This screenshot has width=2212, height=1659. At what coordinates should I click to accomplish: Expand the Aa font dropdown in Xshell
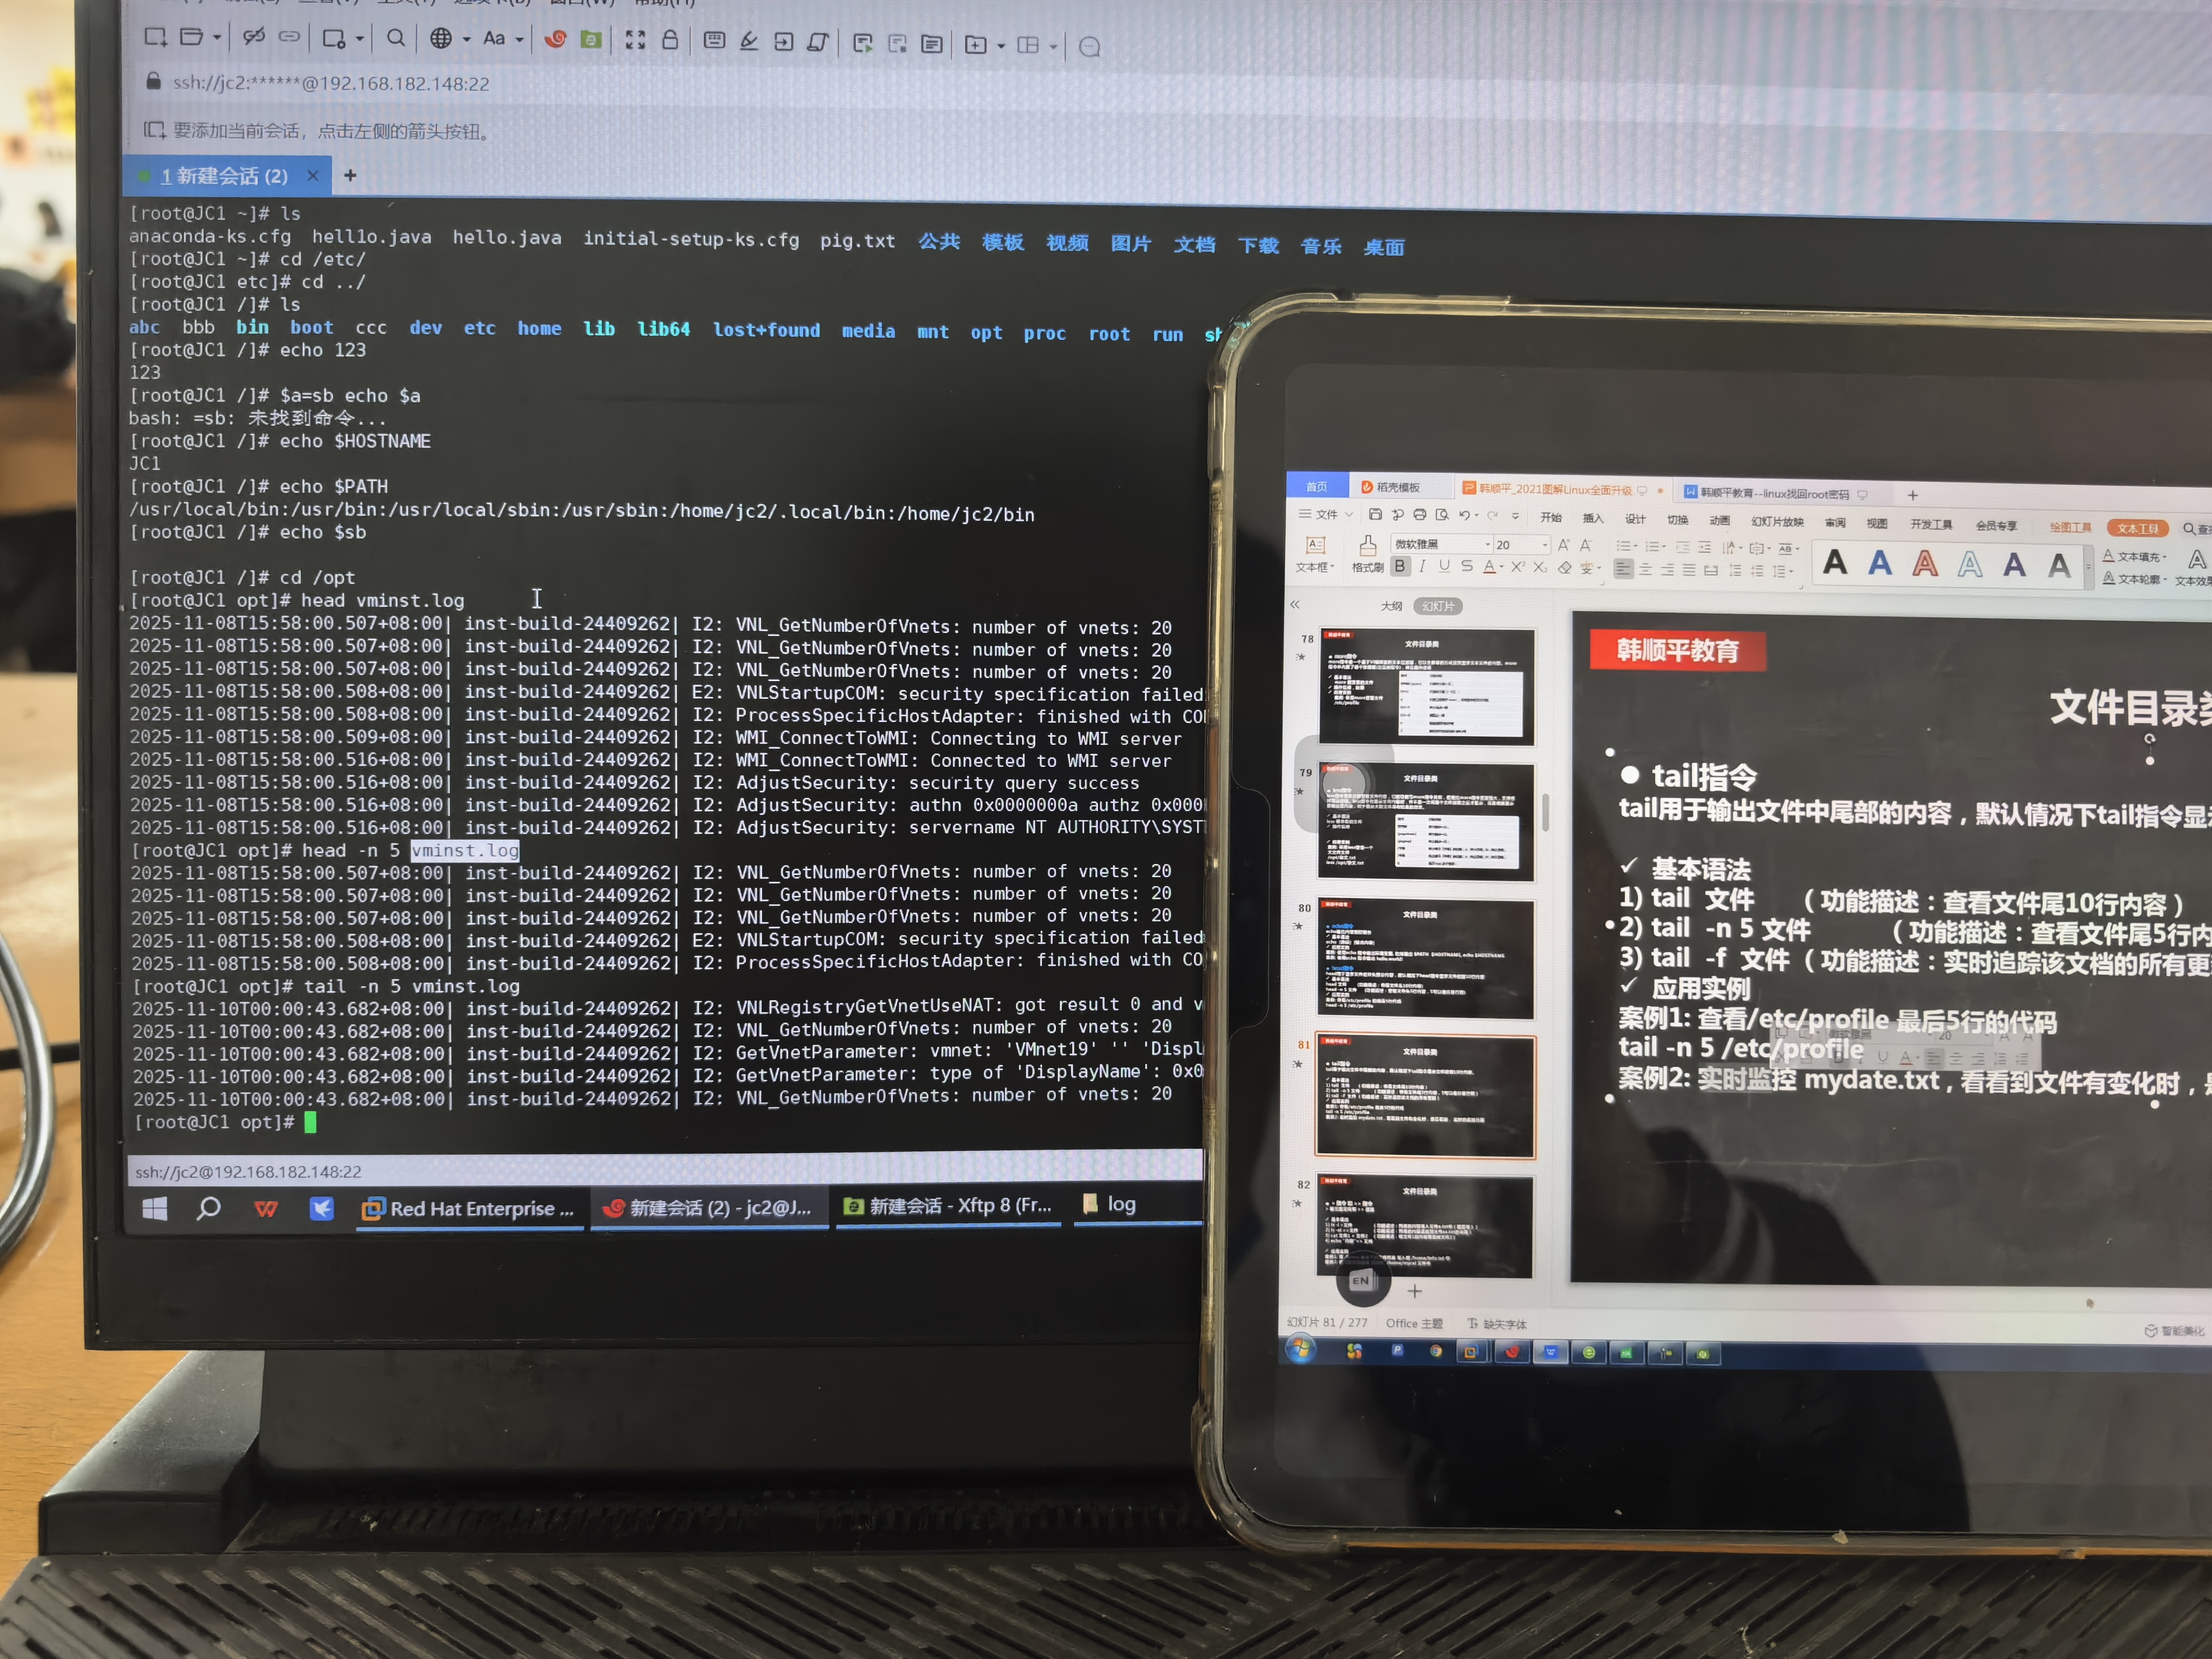[x=519, y=40]
